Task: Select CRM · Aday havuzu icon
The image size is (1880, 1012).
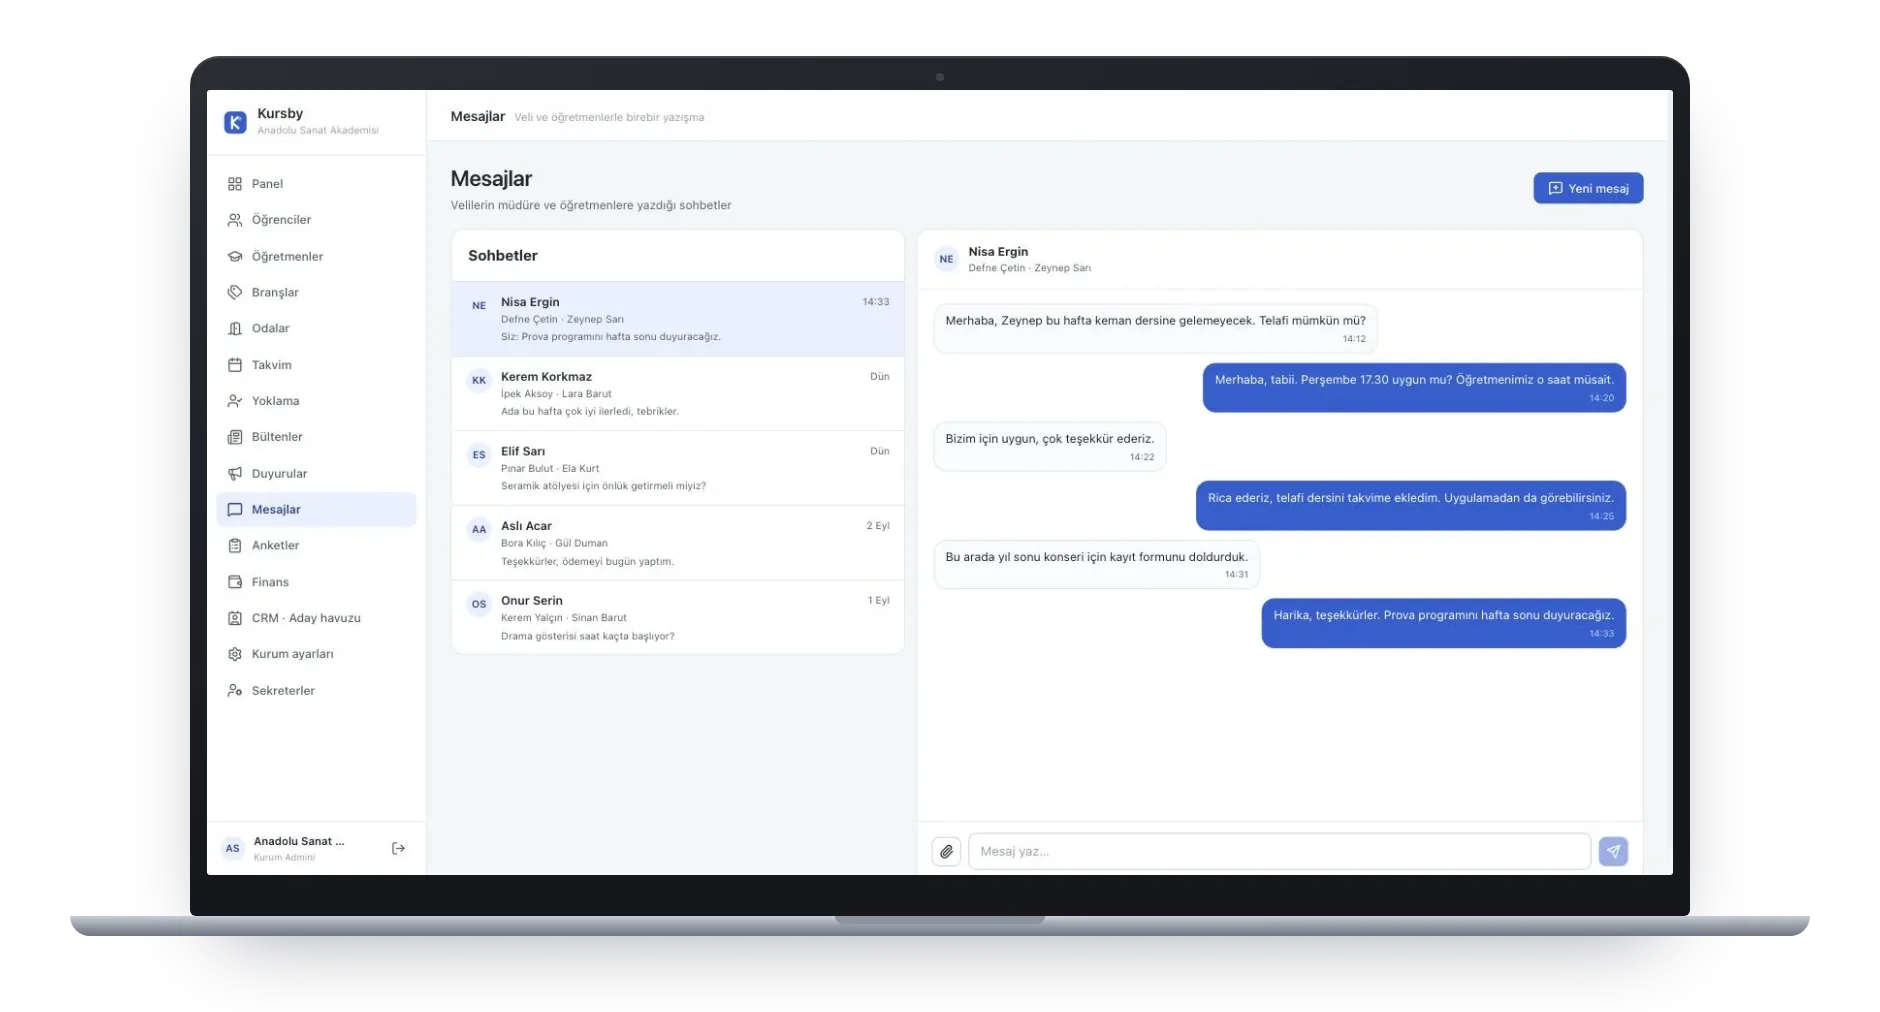Action: pos(235,618)
